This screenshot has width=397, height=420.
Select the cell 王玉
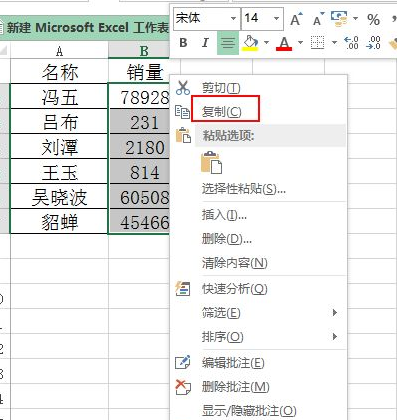coord(59,171)
